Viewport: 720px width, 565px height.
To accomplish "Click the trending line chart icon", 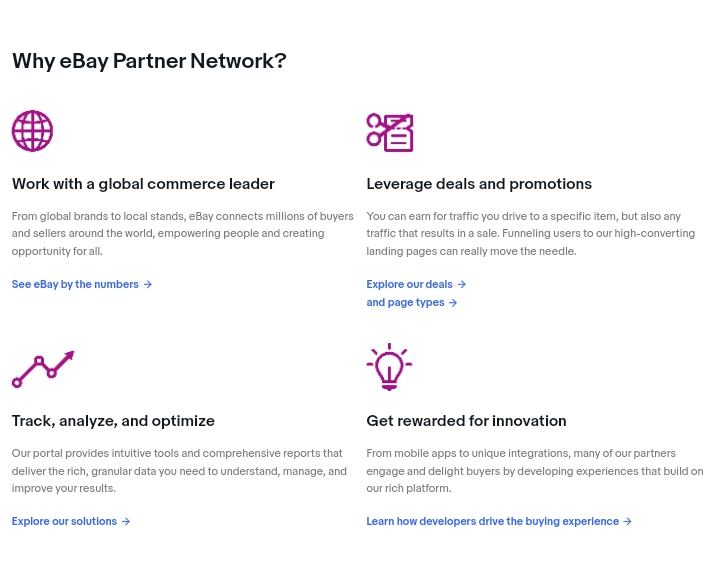I will click(43, 369).
